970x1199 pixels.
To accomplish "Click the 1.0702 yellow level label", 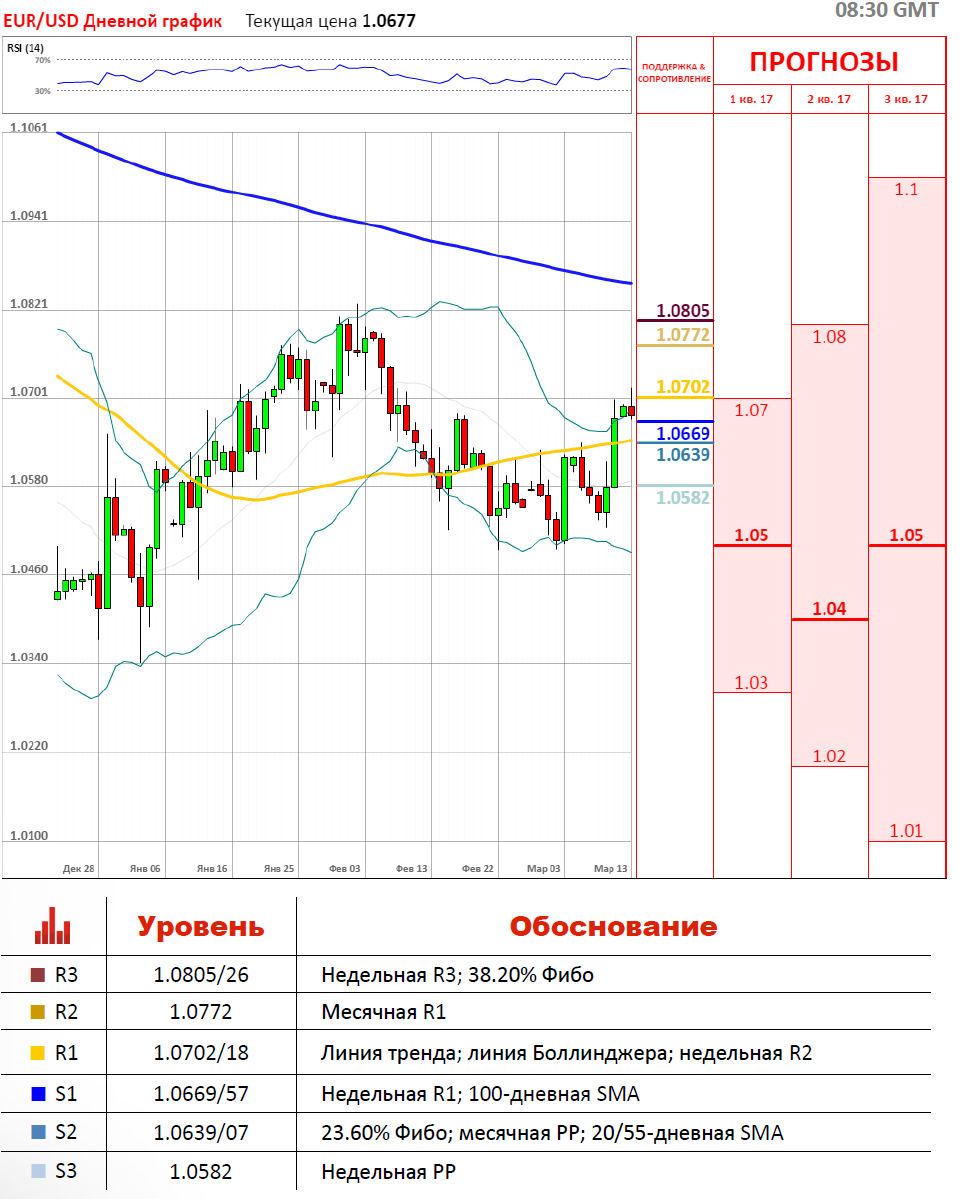I will [x=683, y=387].
